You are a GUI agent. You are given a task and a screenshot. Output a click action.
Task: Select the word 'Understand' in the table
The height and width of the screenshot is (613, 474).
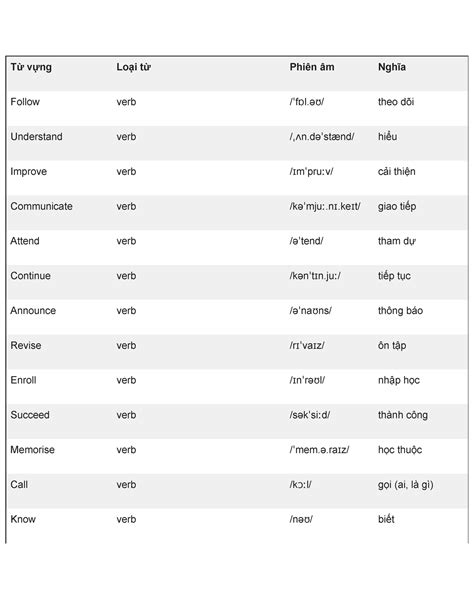pos(36,137)
